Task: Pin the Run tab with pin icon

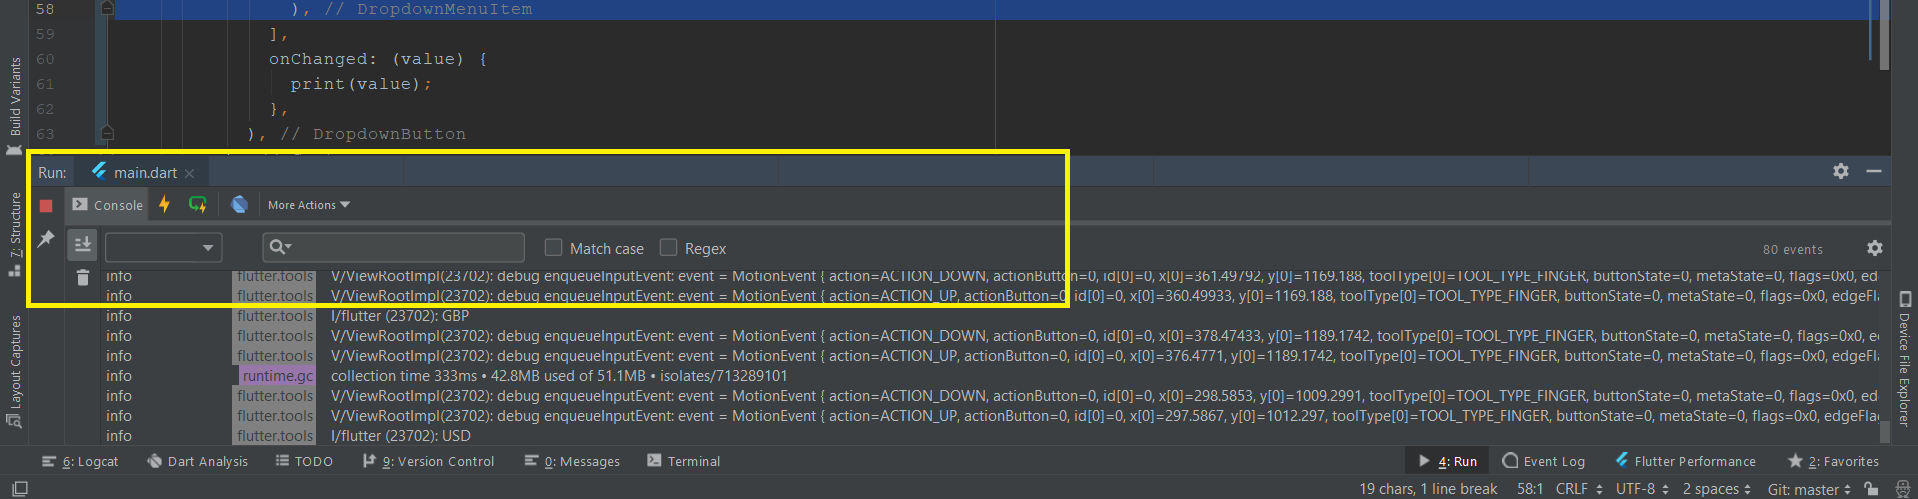Action: (x=46, y=239)
